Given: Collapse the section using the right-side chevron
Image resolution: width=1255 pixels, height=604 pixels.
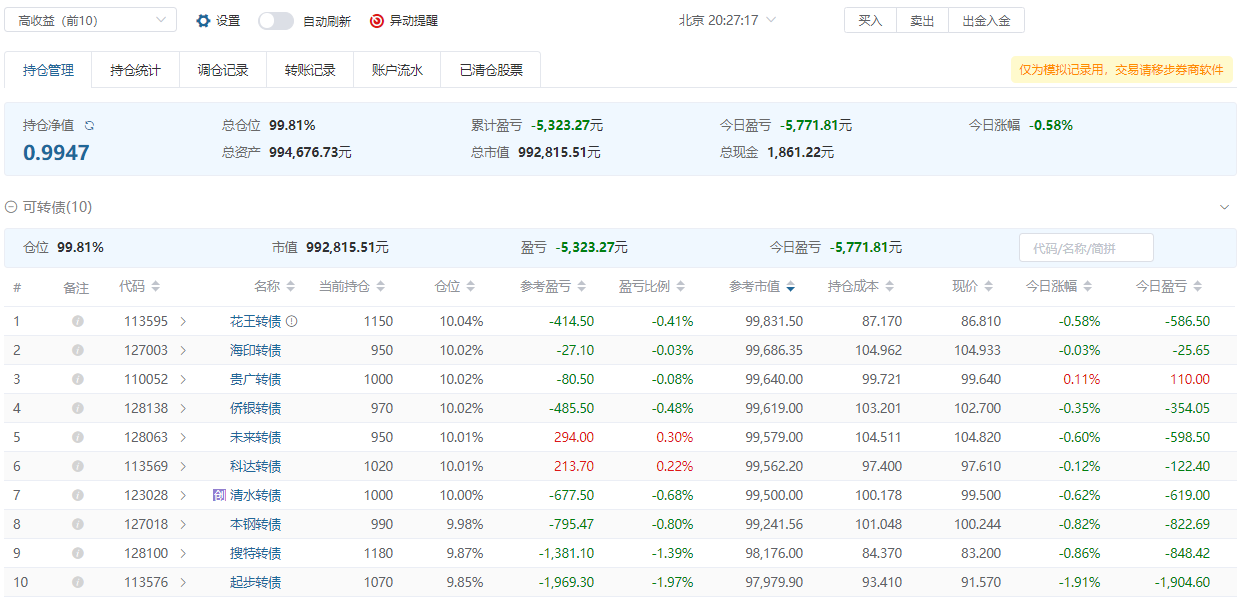Looking at the screenshot, I should (1224, 207).
